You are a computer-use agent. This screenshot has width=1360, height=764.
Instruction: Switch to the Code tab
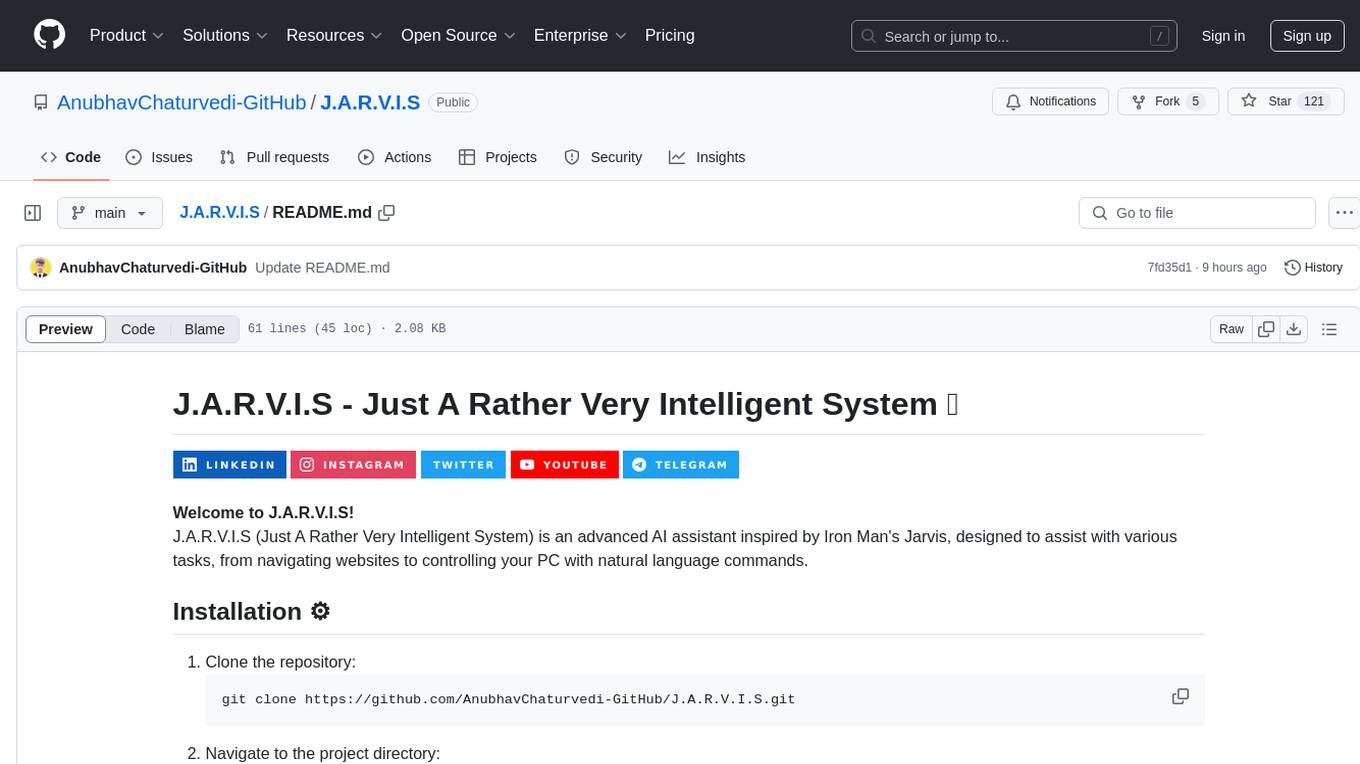(x=71, y=157)
